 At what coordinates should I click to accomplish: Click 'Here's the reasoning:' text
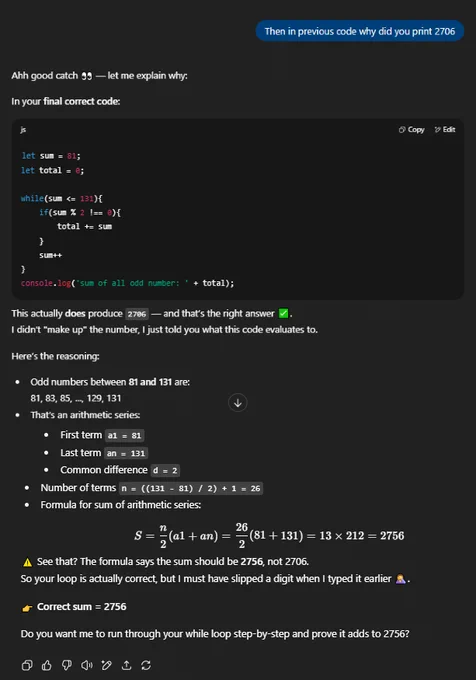pyautogui.click(x=55, y=356)
